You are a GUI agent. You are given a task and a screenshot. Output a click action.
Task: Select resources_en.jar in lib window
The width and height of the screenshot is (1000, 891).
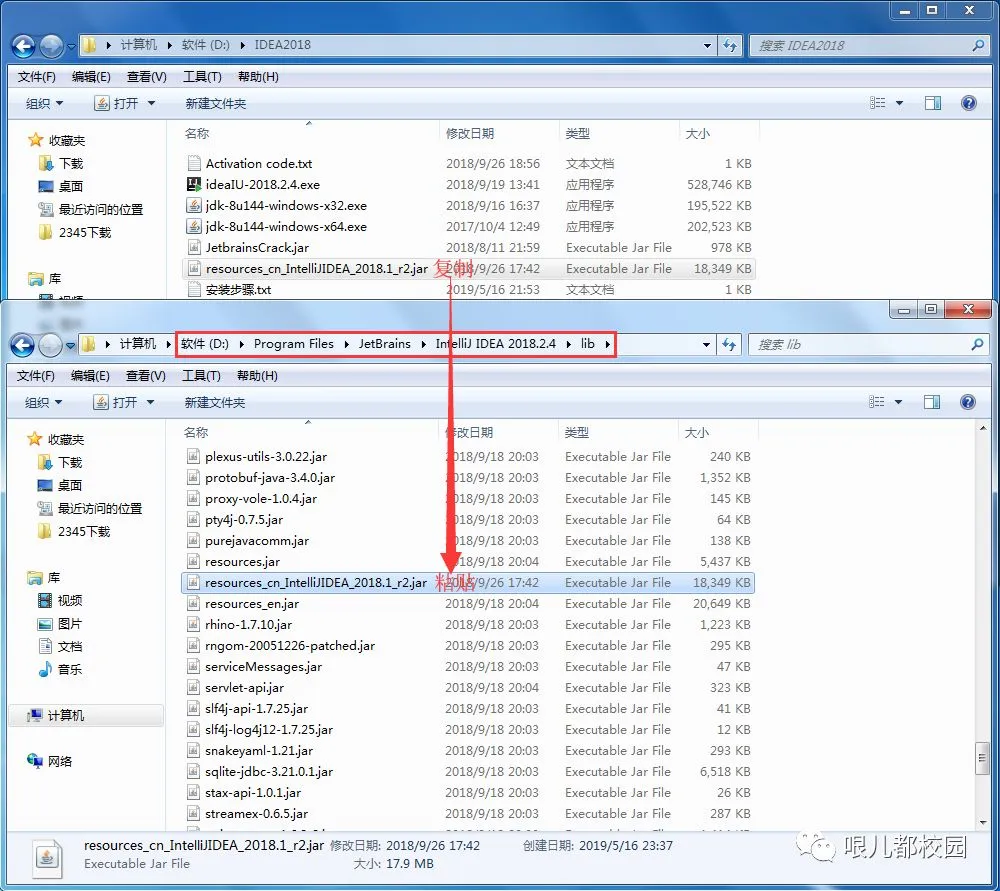[x=252, y=603]
